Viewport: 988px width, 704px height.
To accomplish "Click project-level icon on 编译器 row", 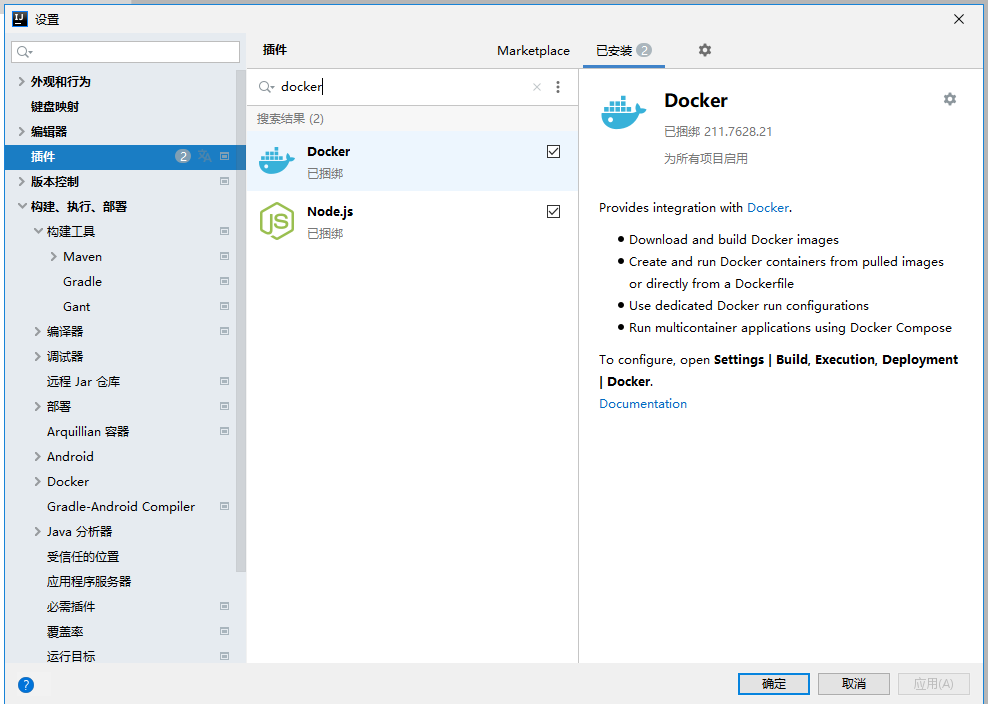I will pos(224,332).
